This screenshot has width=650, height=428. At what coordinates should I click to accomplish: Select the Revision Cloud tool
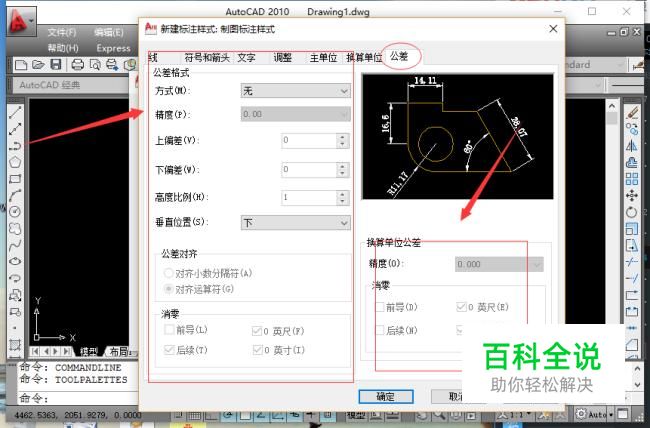coord(15,229)
